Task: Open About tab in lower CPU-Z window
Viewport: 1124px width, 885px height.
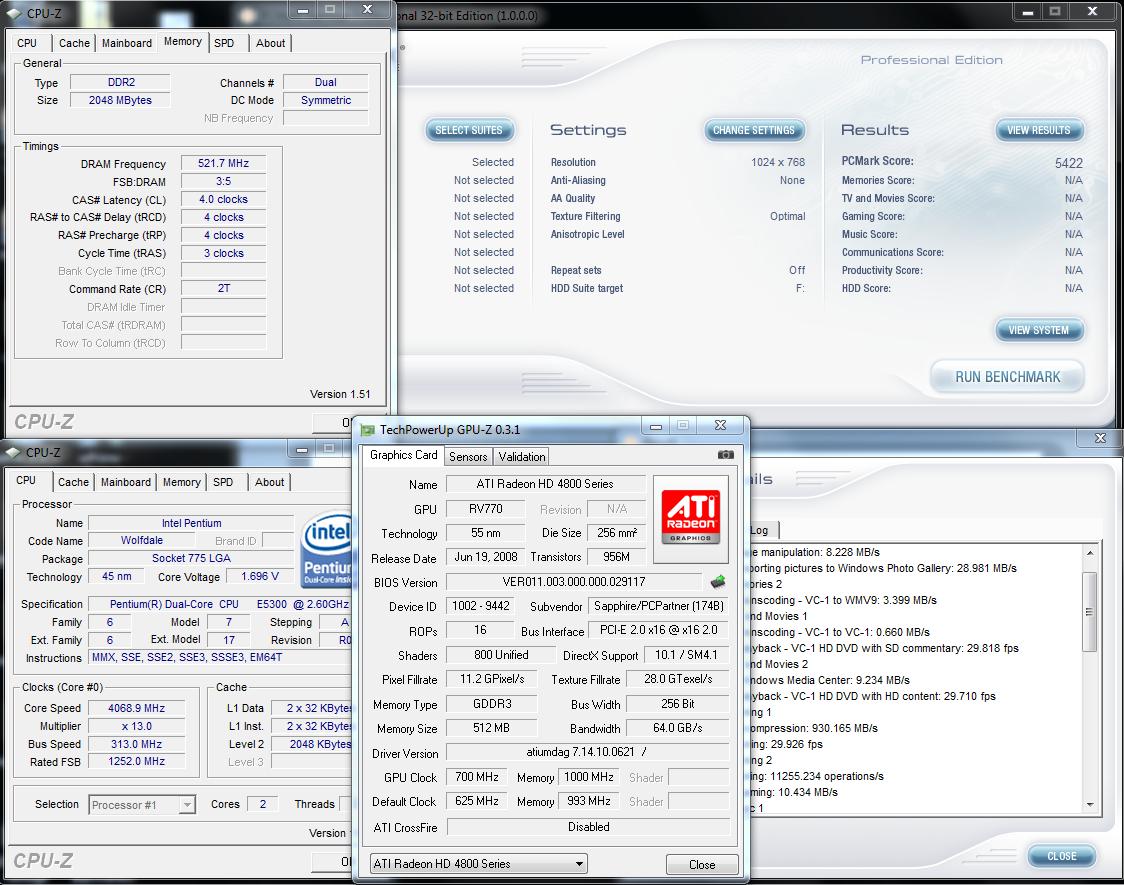Action: coord(270,482)
